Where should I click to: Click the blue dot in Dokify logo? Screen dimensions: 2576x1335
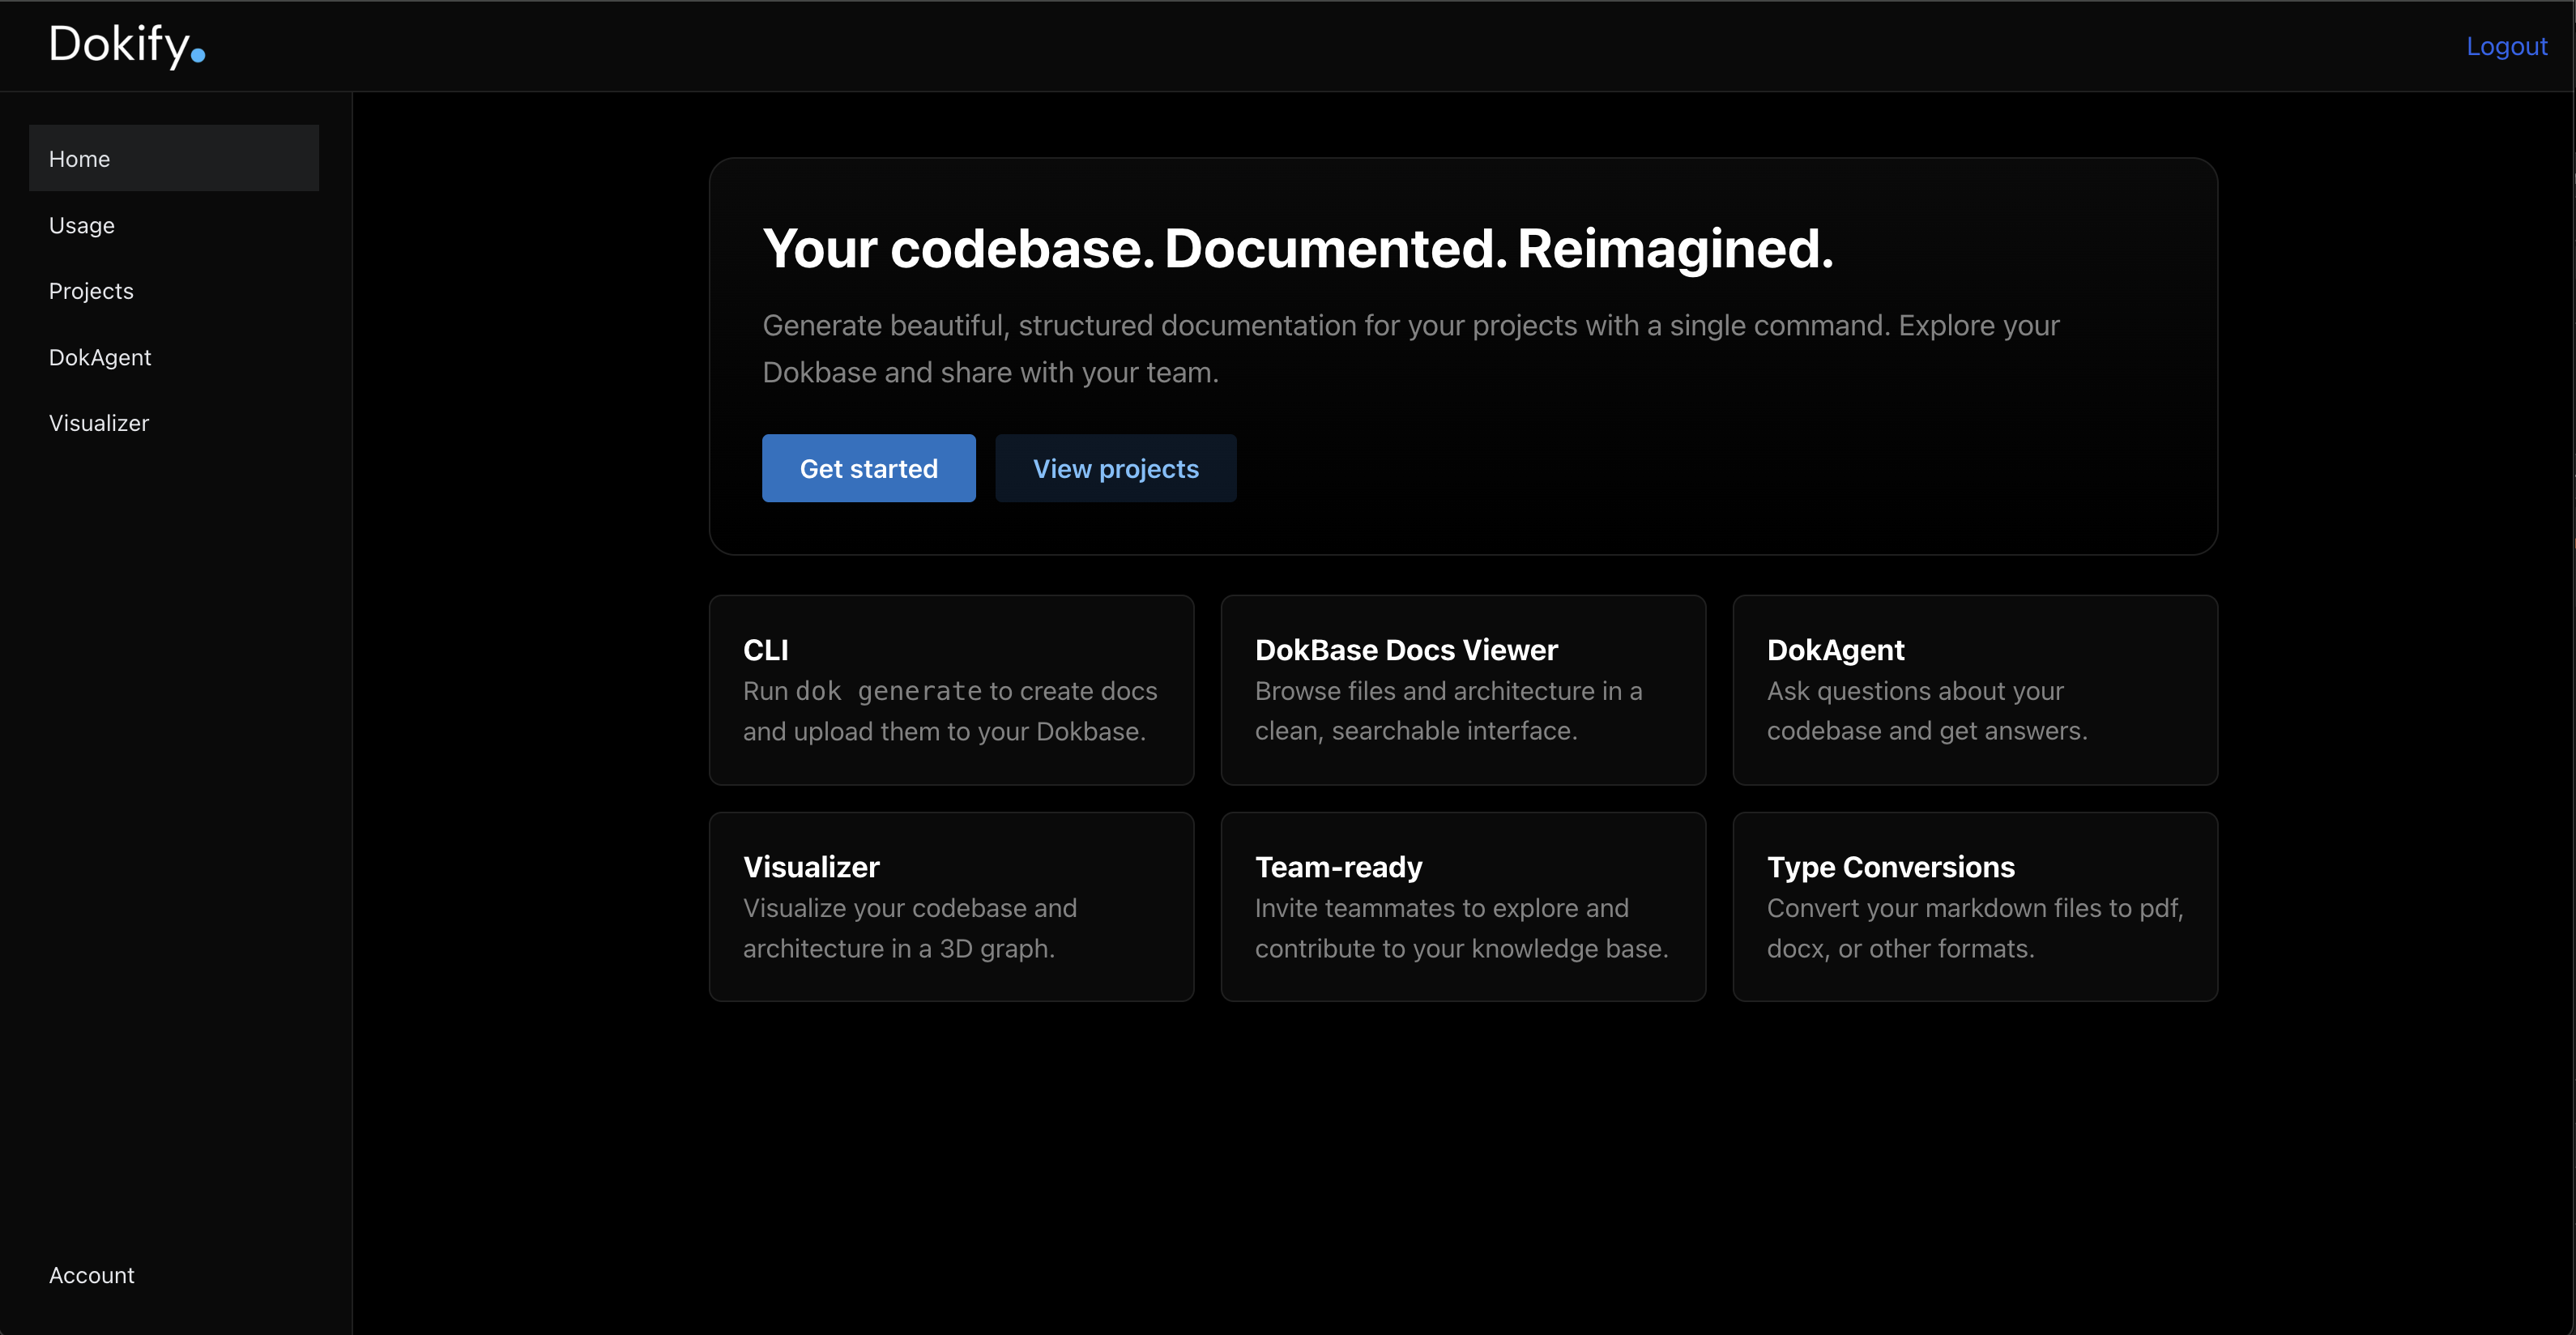pyautogui.click(x=198, y=57)
